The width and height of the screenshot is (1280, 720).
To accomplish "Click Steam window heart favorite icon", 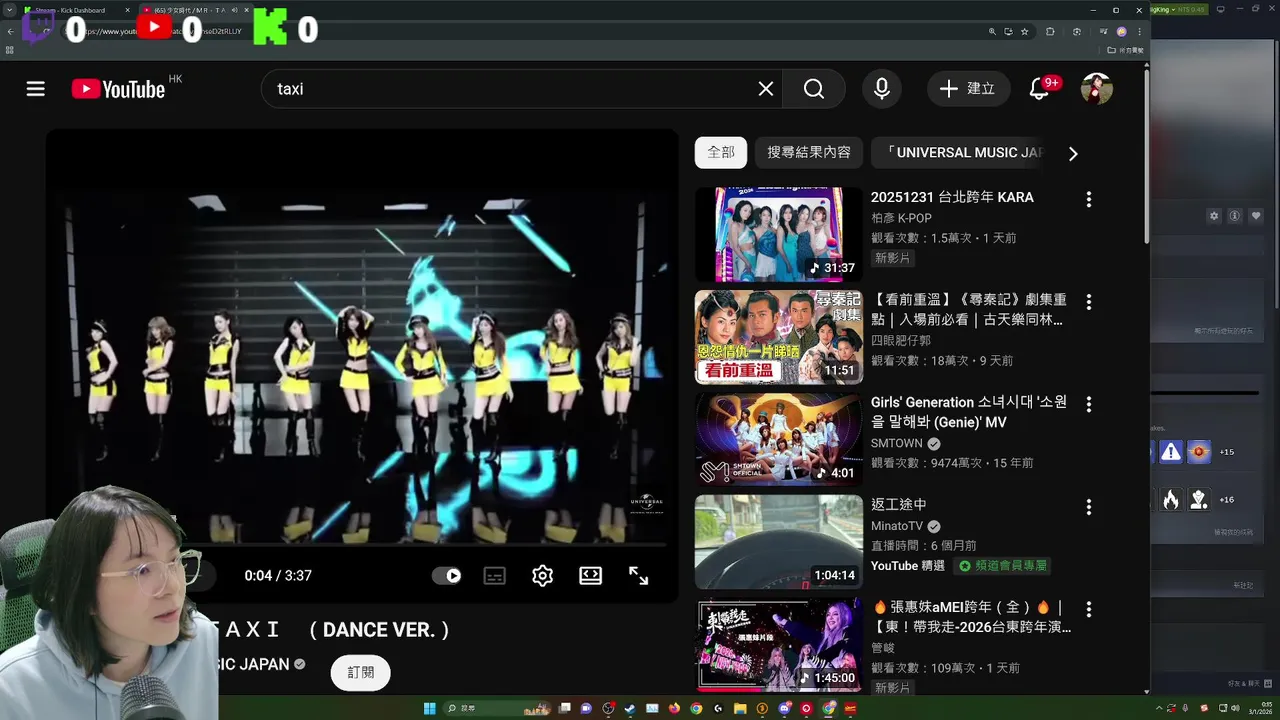I will click(1257, 216).
